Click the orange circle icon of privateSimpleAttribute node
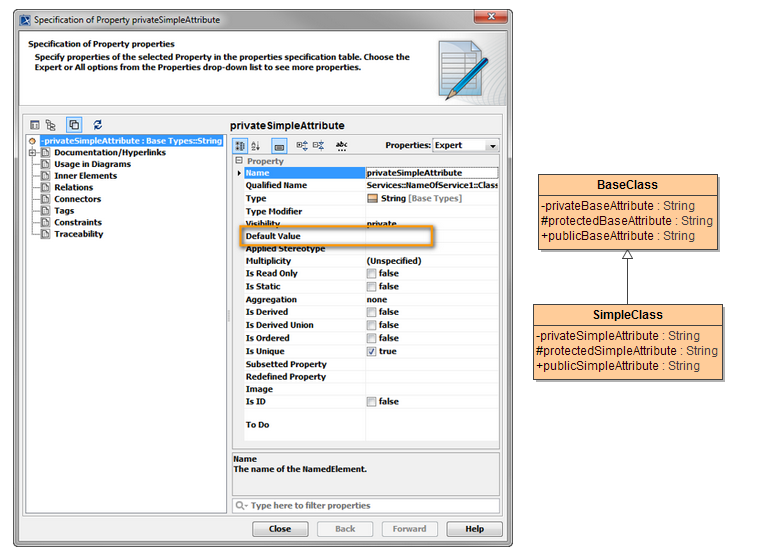 (x=33, y=141)
